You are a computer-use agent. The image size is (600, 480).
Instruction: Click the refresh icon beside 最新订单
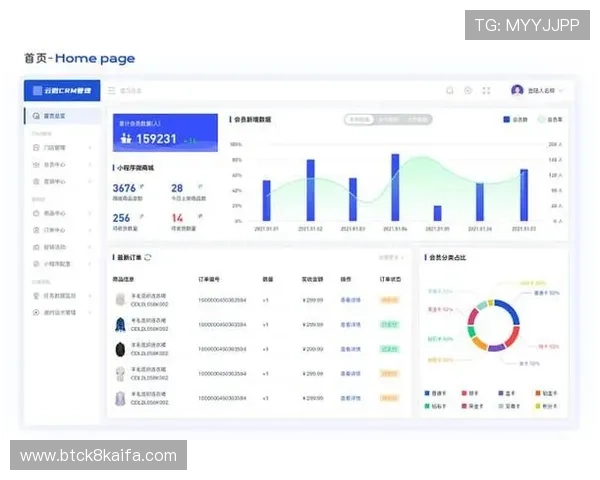pos(149,258)
